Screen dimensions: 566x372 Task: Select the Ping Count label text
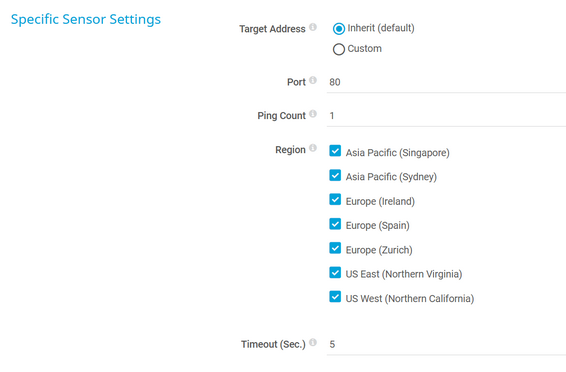[281, 115]
